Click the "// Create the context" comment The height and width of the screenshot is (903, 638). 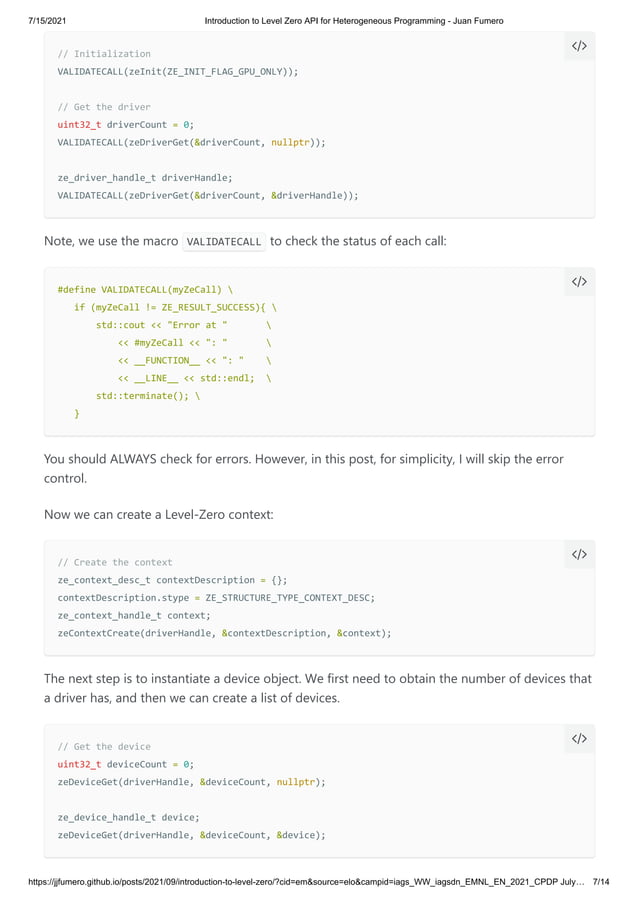(x=115, y=562)
